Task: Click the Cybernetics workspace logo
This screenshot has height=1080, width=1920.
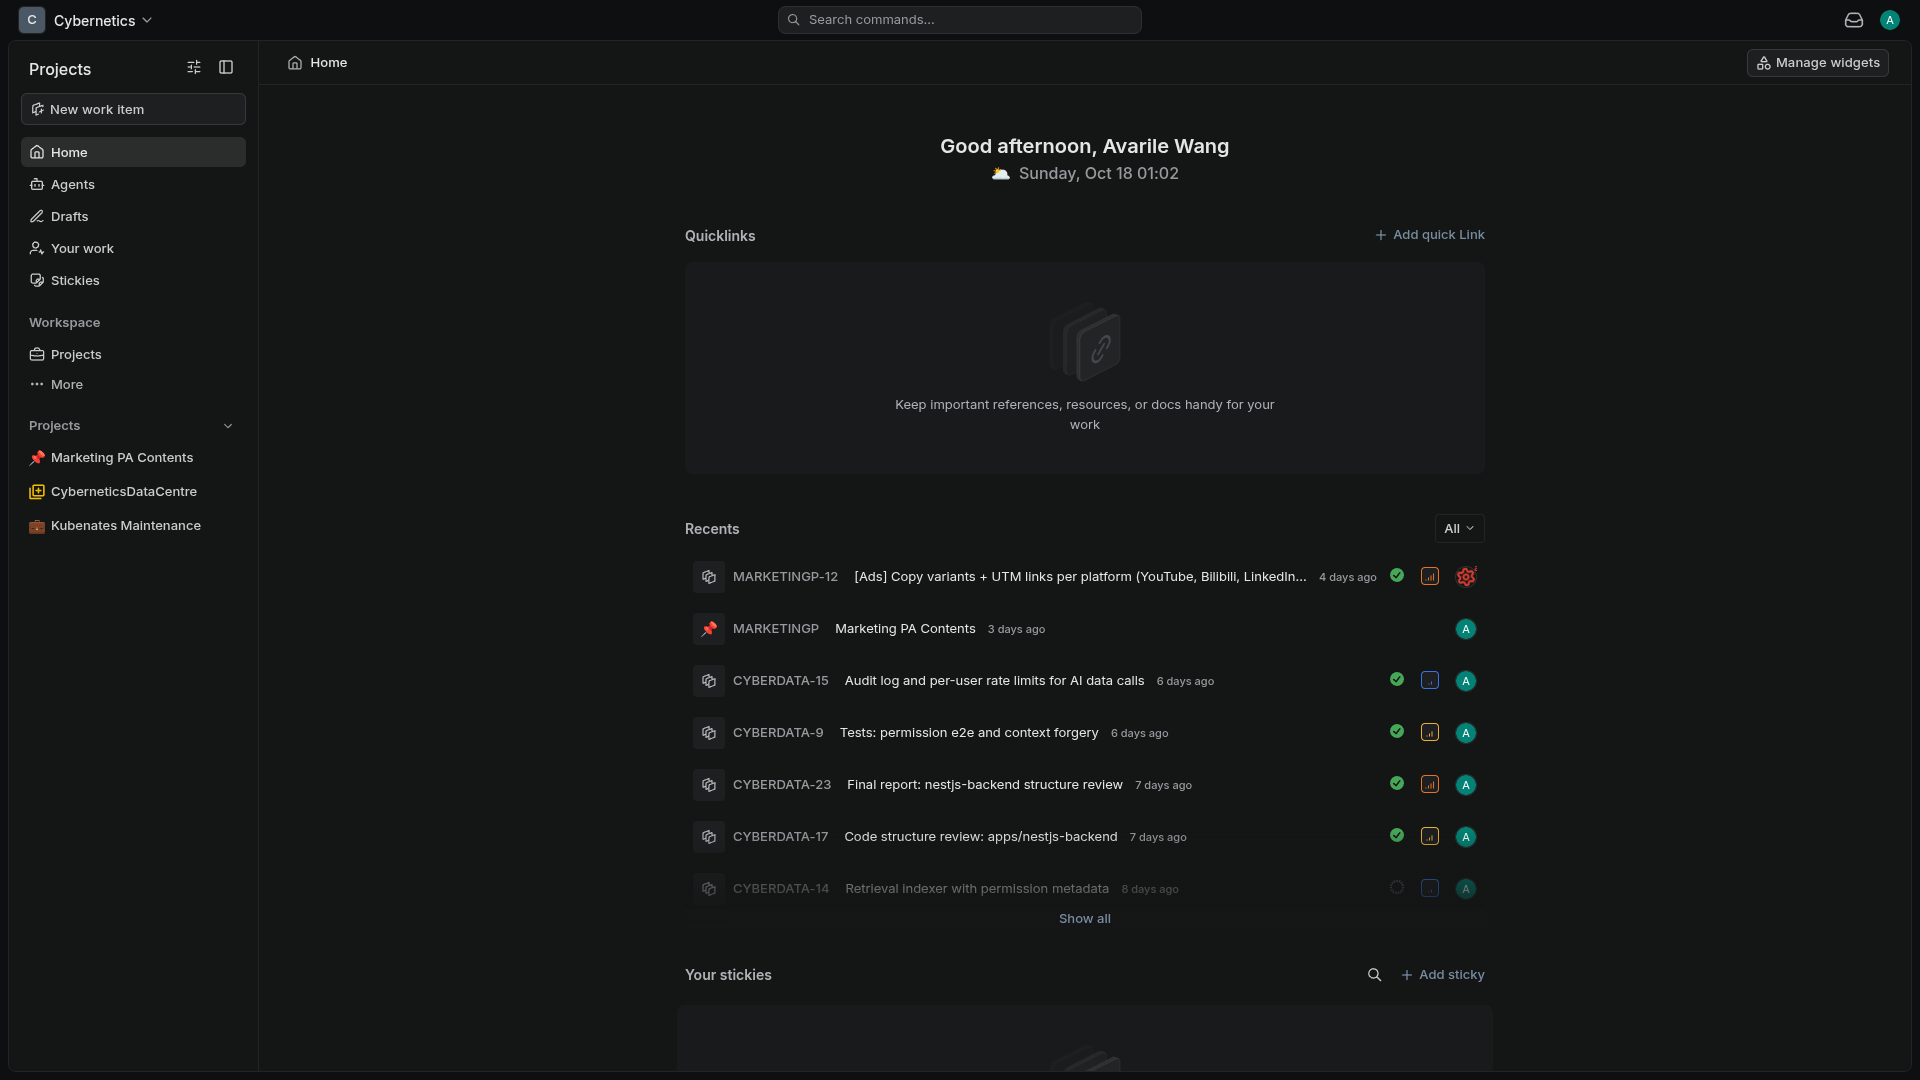Action: 32,20
